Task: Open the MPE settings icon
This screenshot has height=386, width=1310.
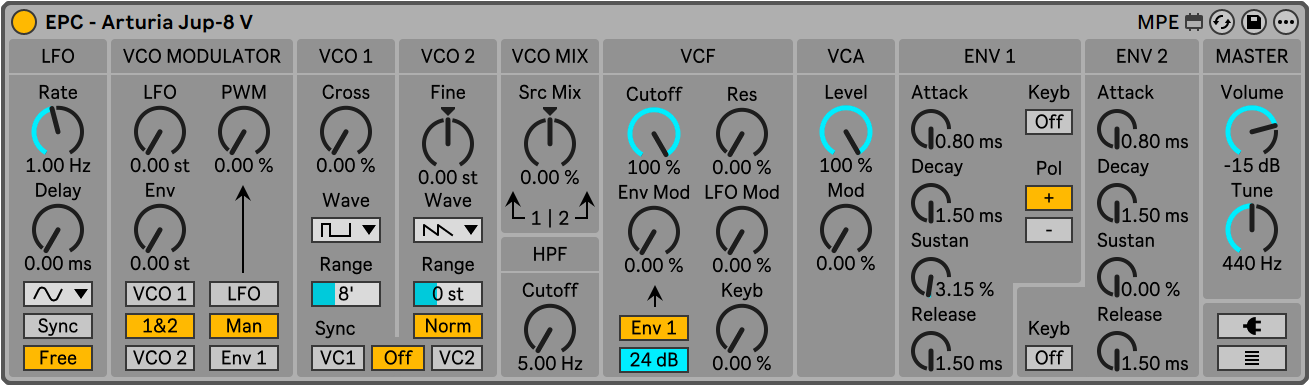Action: 1194,22
